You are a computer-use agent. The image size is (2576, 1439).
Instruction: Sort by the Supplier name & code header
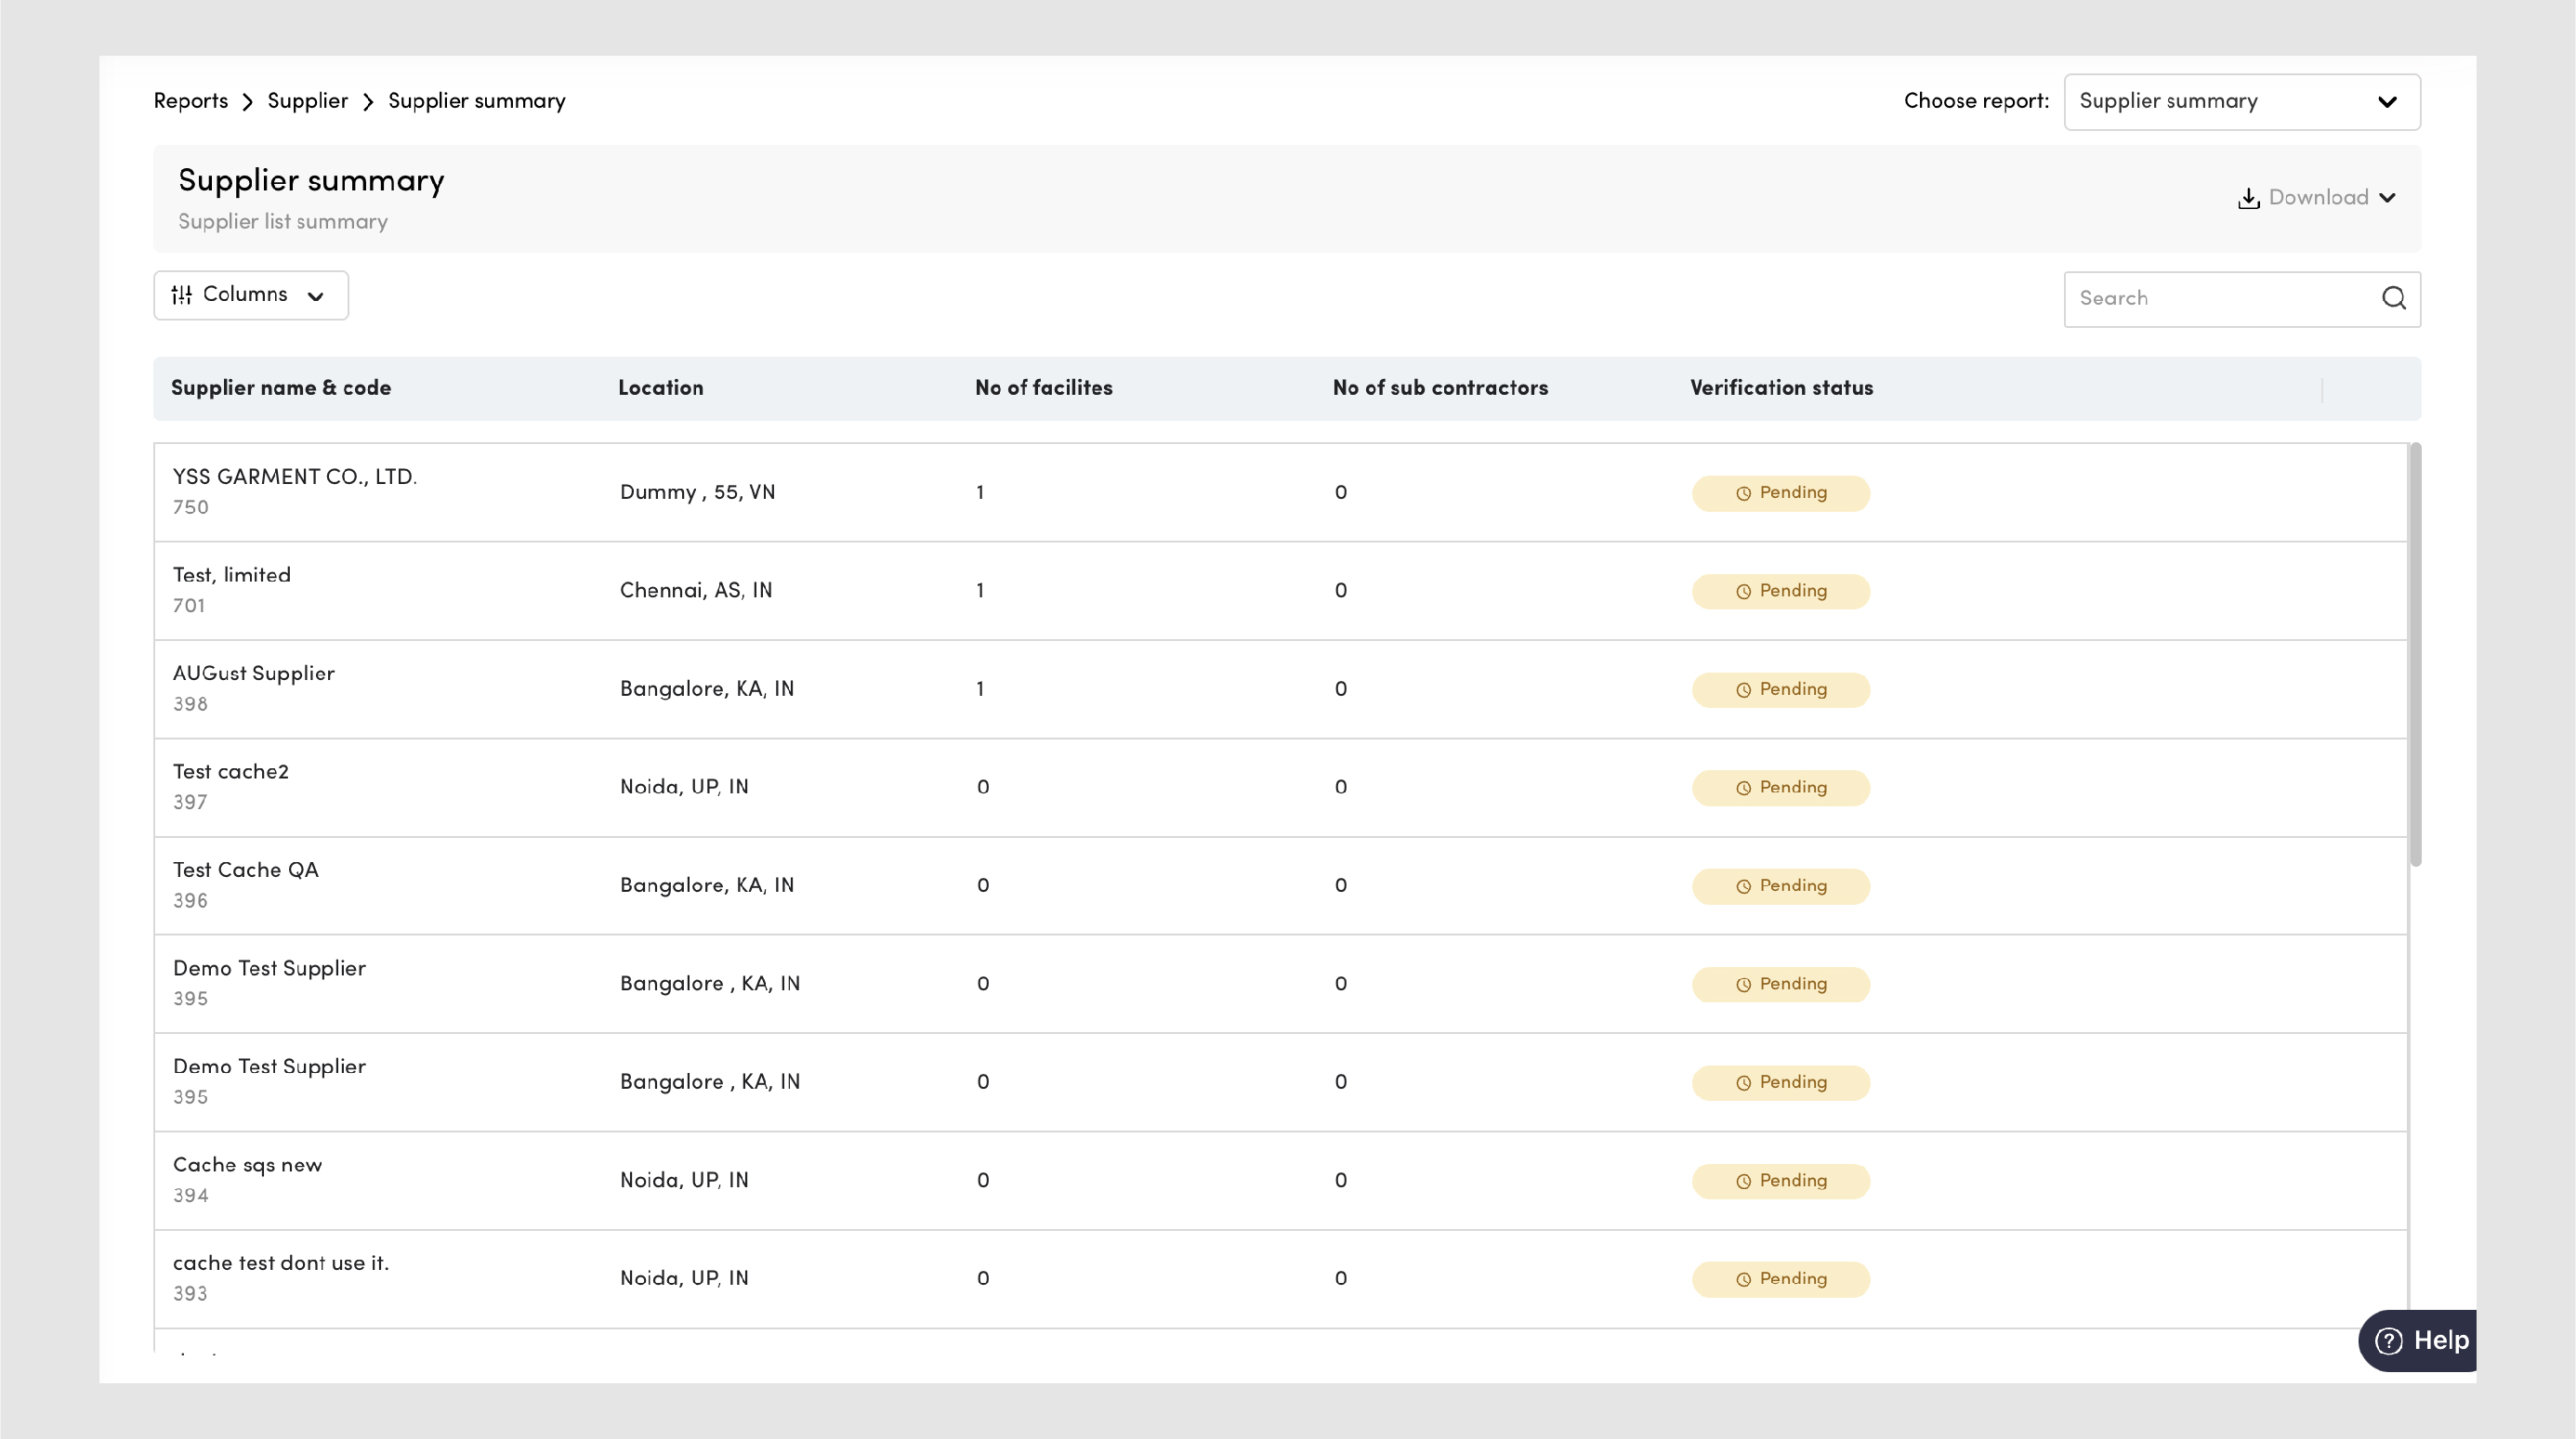pos(281,388)
